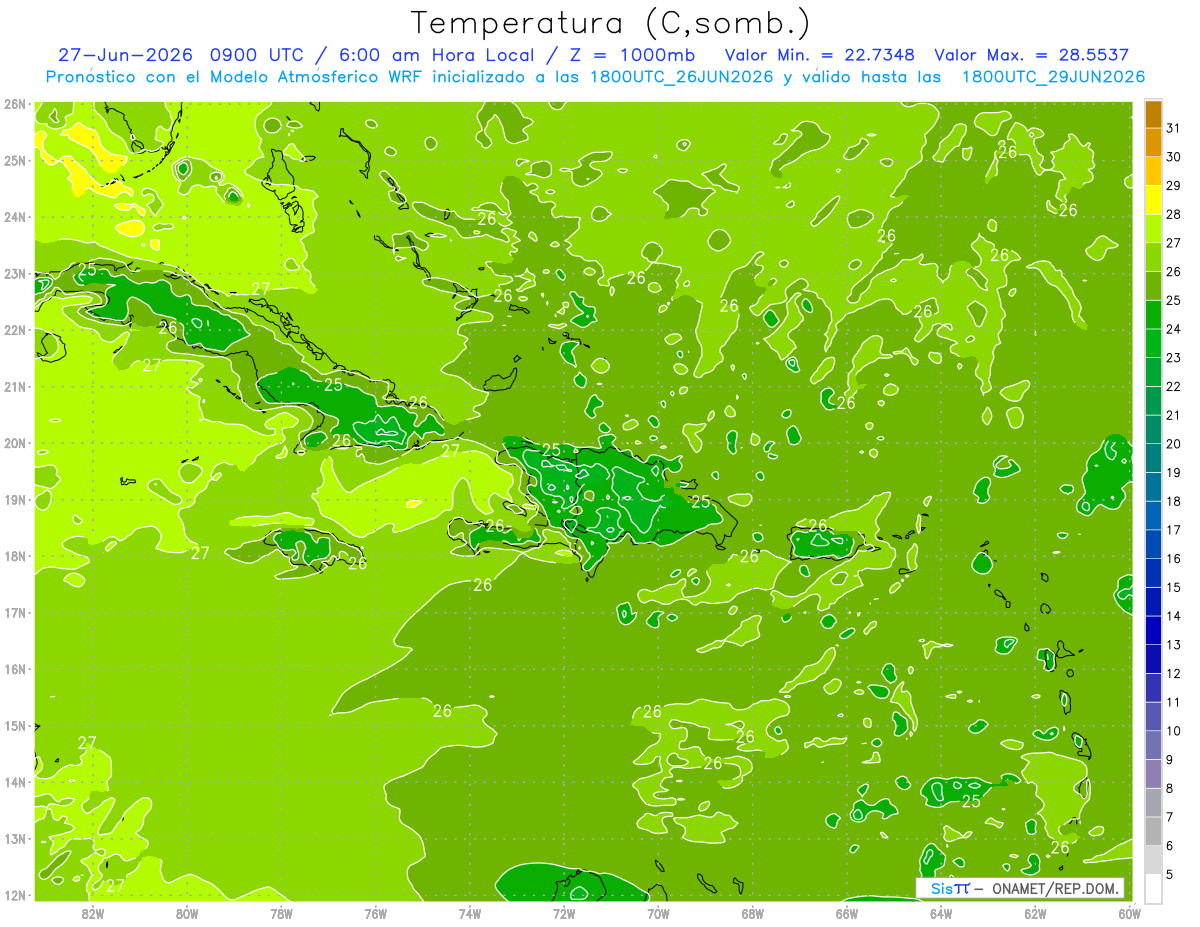Viewport: 1200px width, 927px height.
Task: Click the legend value "17"
Action: [1173, 530]
